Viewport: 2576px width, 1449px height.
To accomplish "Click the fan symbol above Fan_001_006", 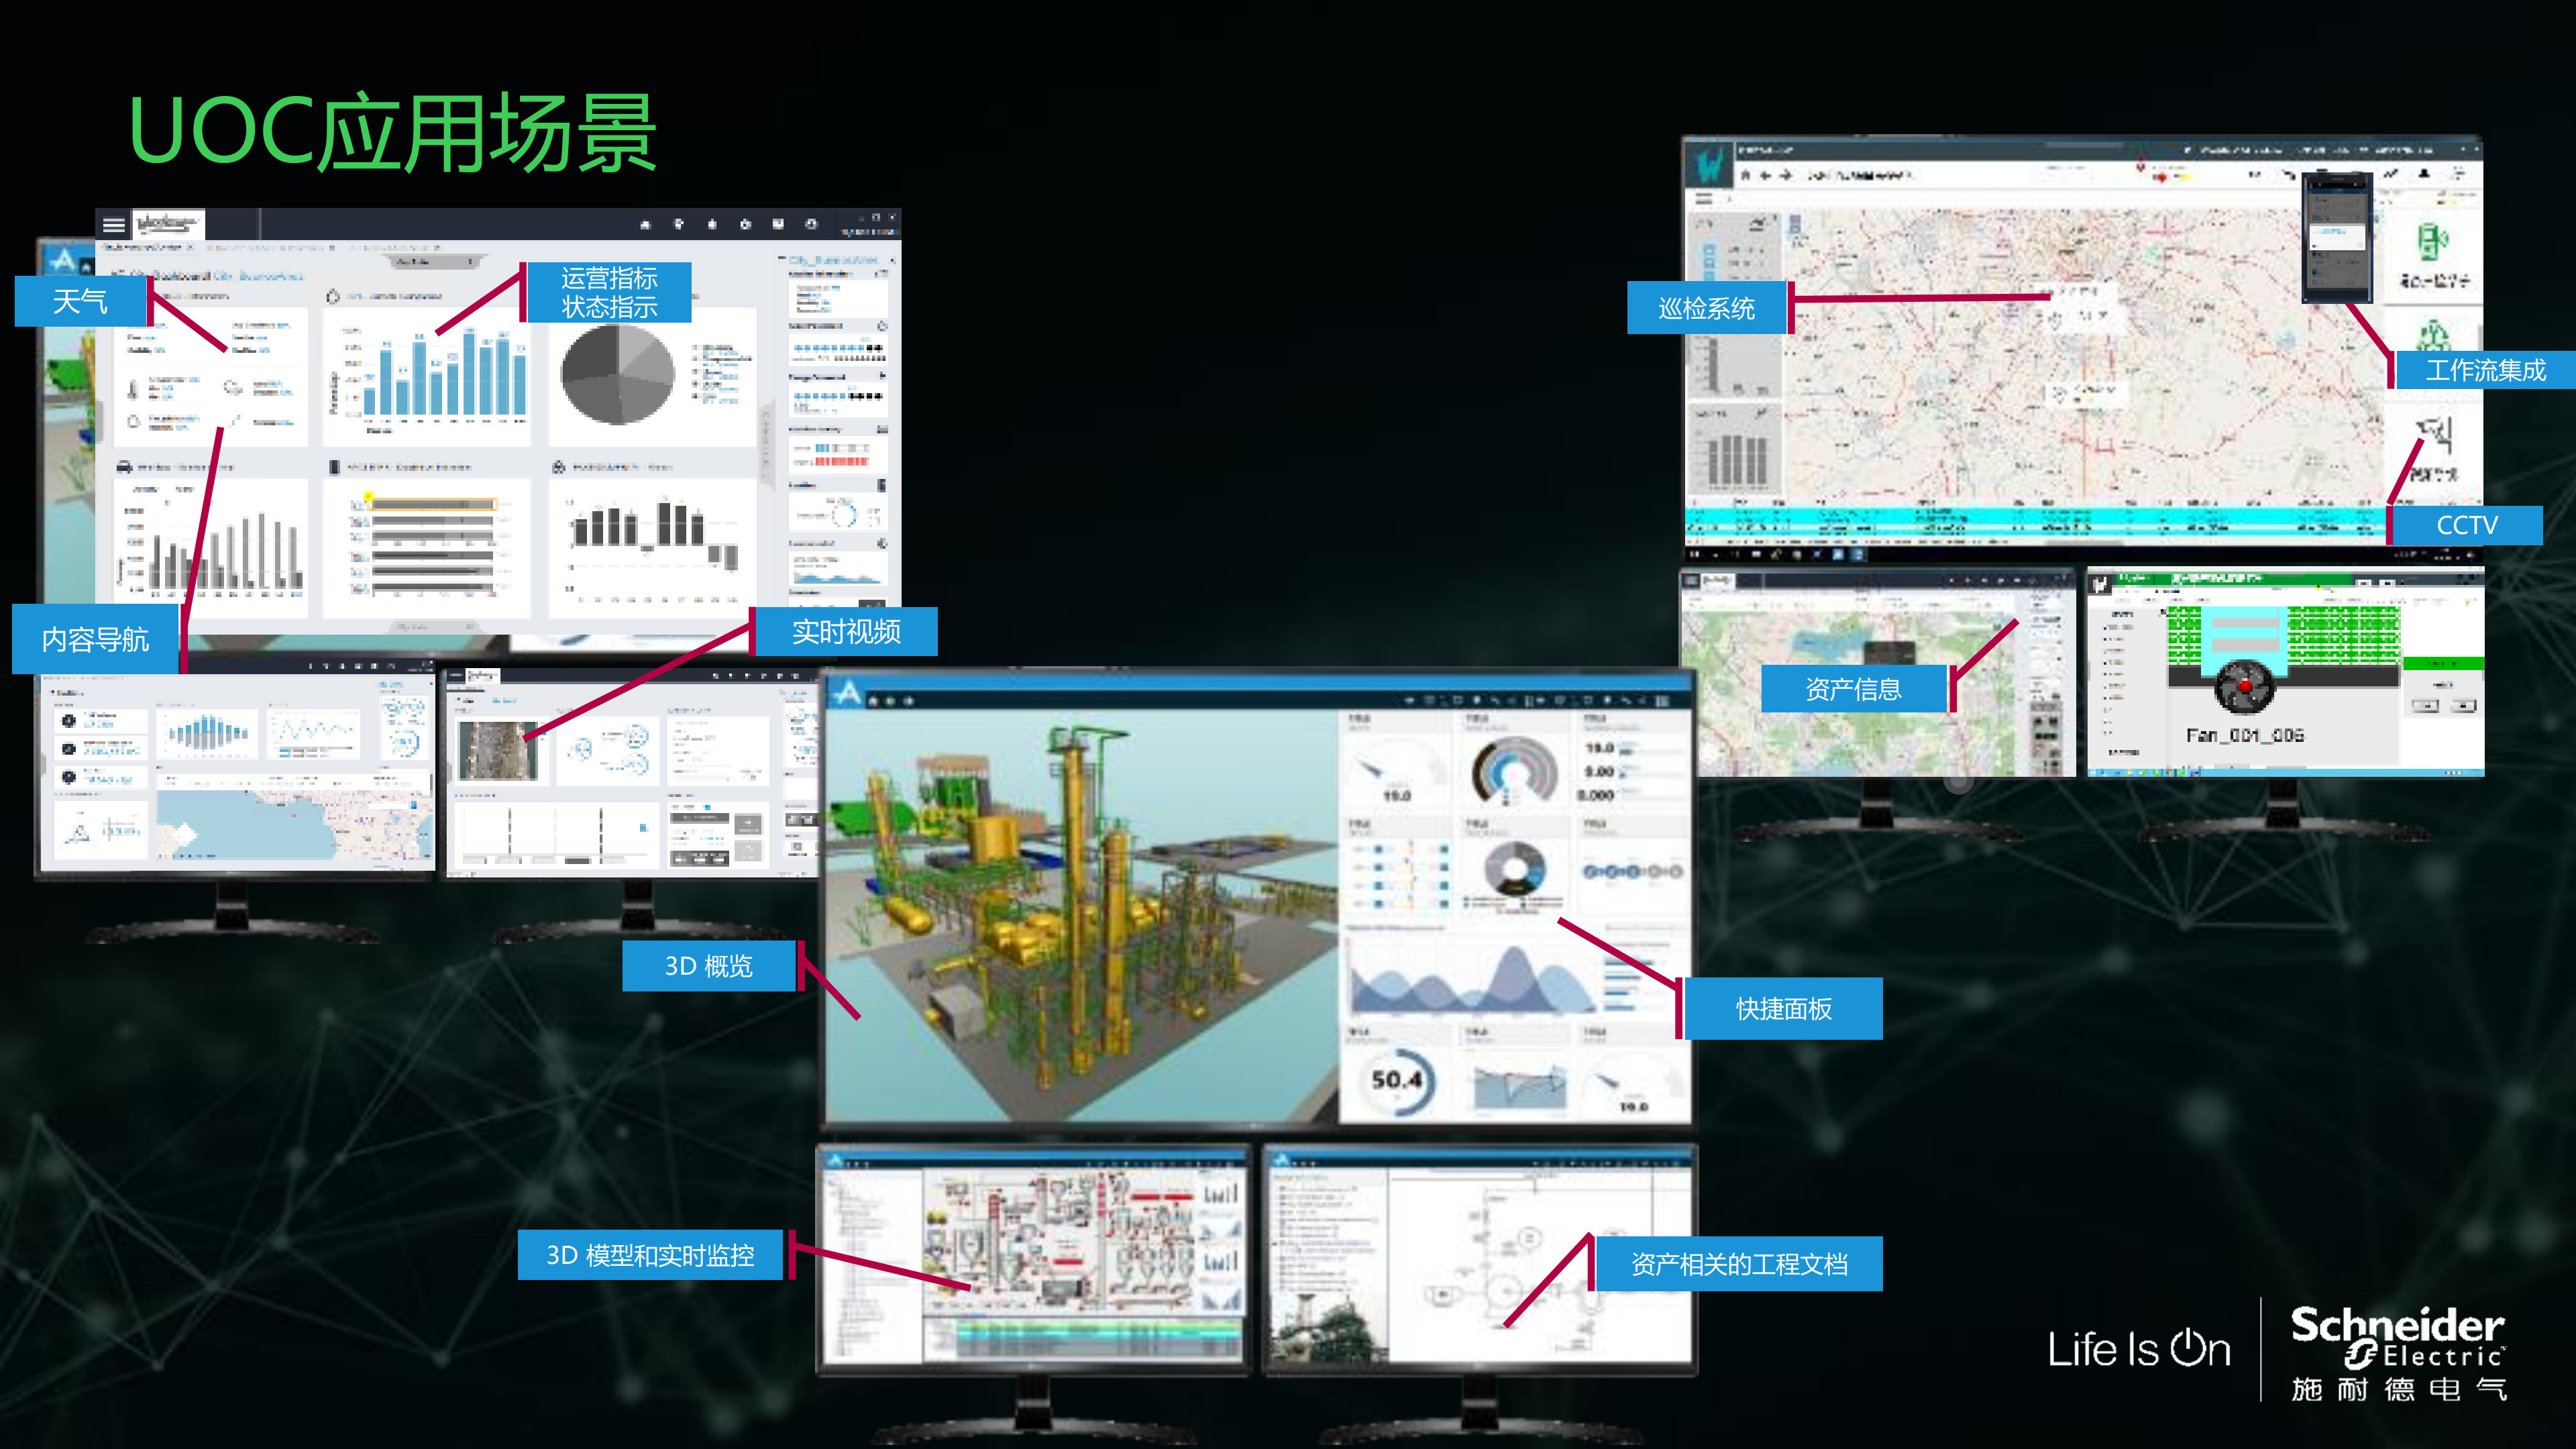I will pyautogui.click(x=2244, y=686).
